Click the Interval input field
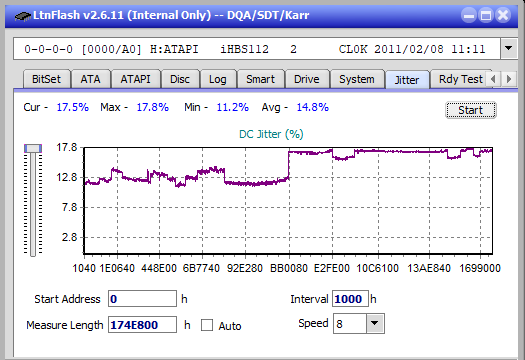Image resolution: width=525 pixels, height=360 pixels. [350, 299]
